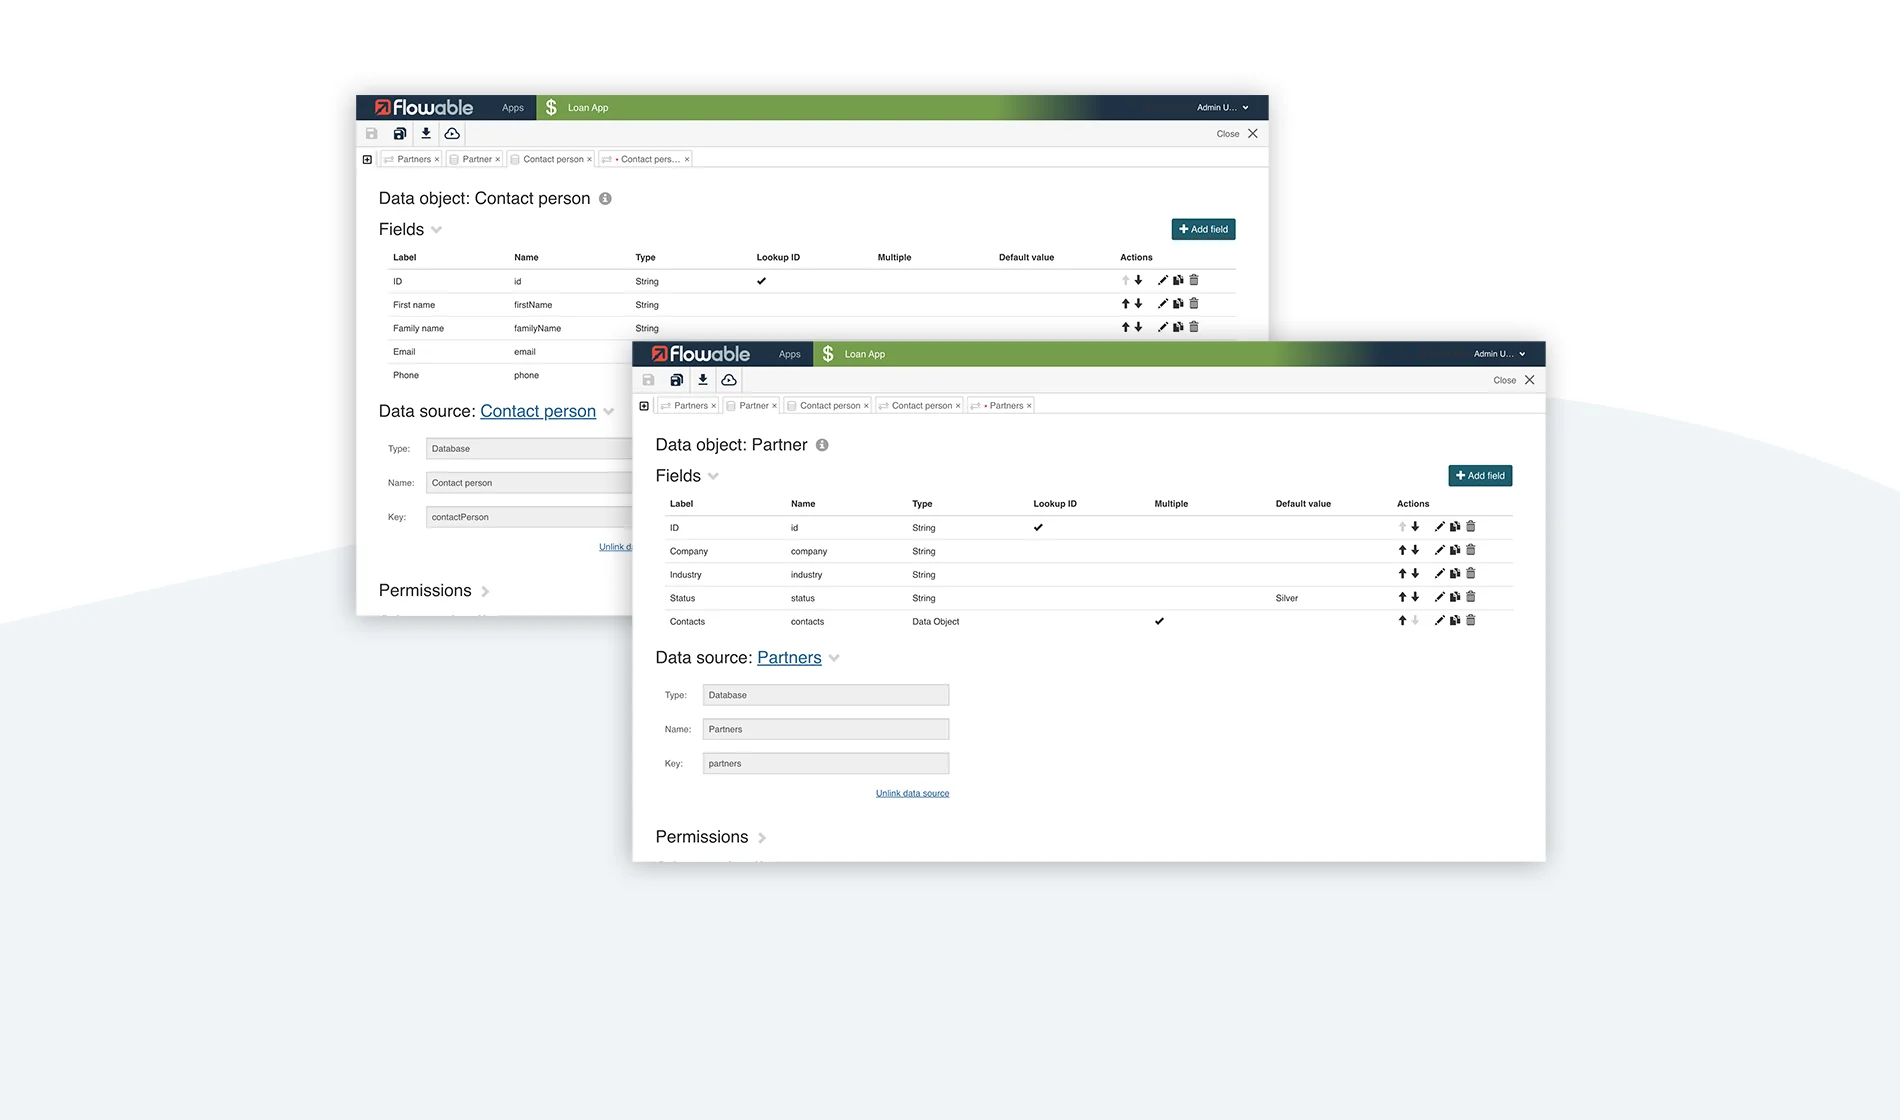Screen dimensions: 1900x1120
Task: Open Admin user dropdown in front window
Action: click(1499, 354)
